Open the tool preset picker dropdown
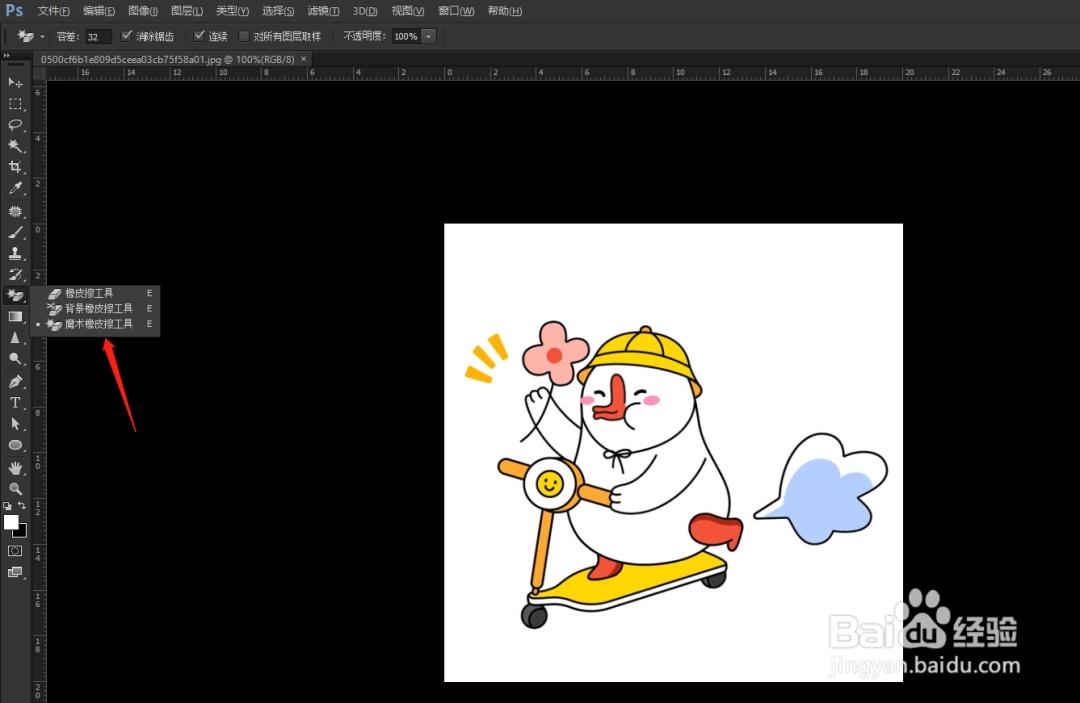1080x703 pixels. 42,36
